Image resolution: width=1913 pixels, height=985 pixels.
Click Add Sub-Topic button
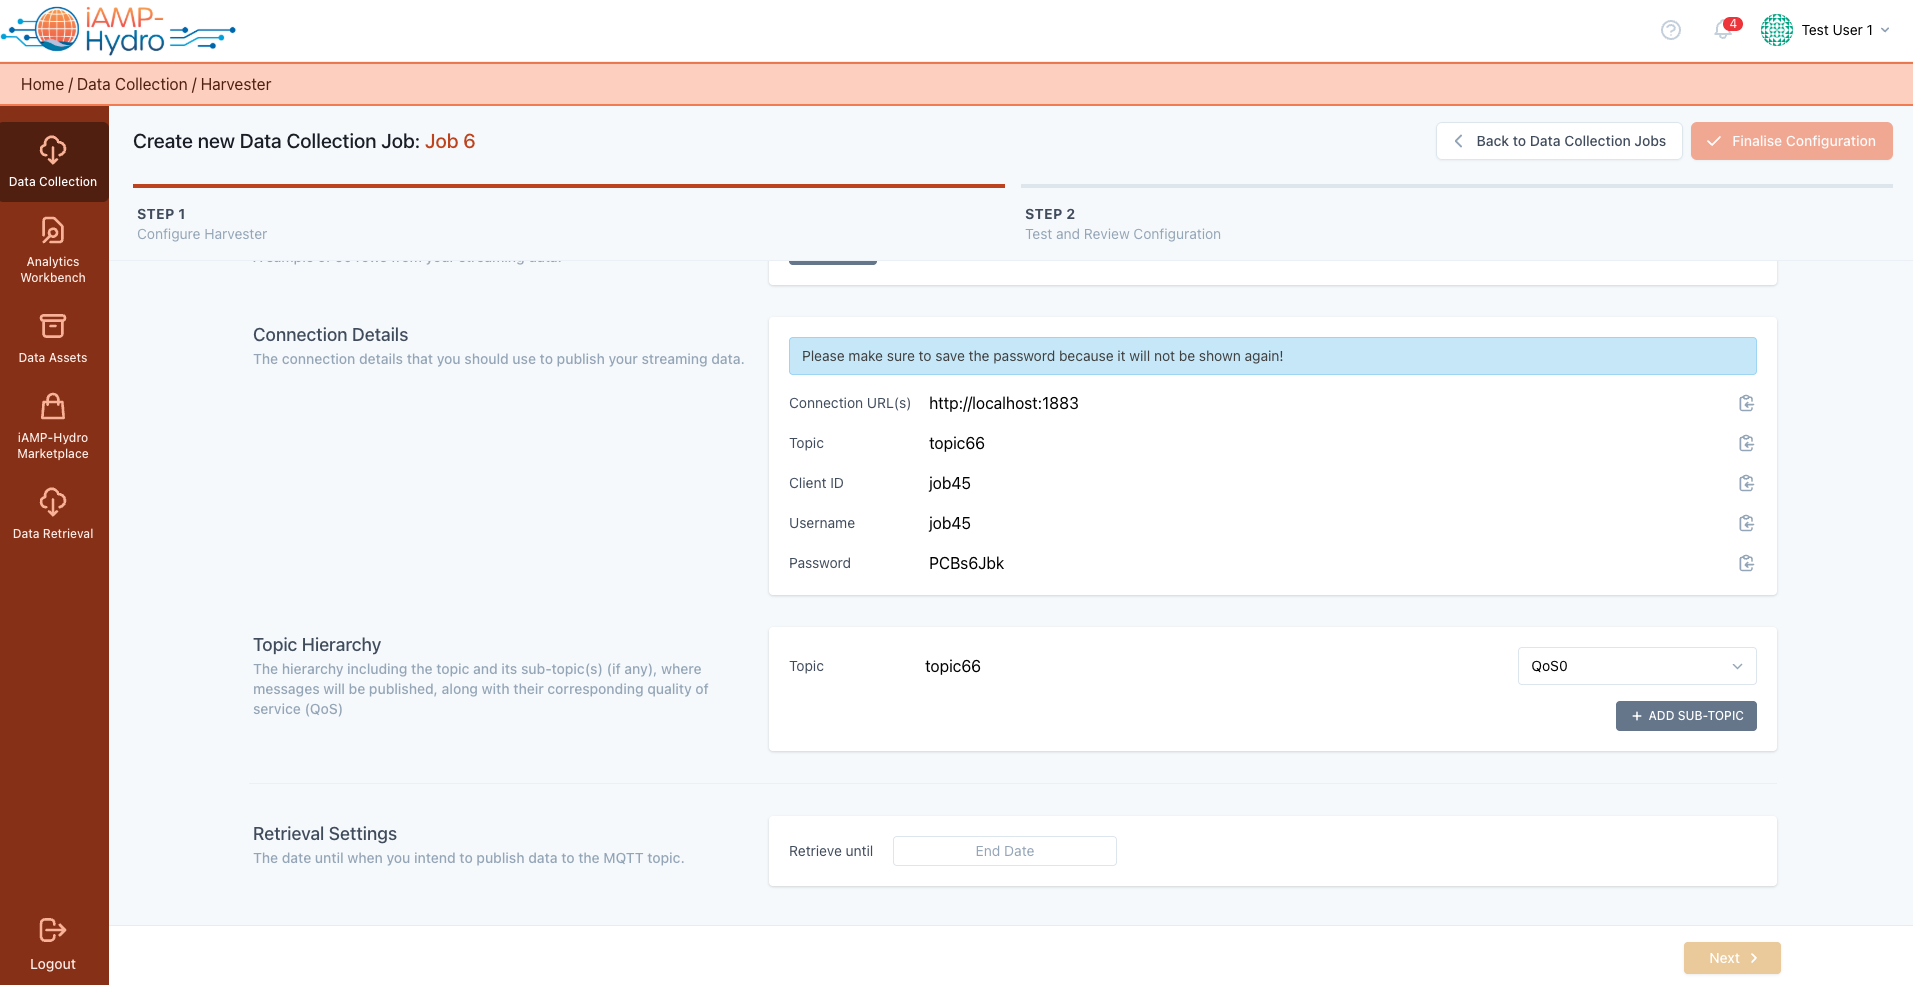(x=1686, y=716)
